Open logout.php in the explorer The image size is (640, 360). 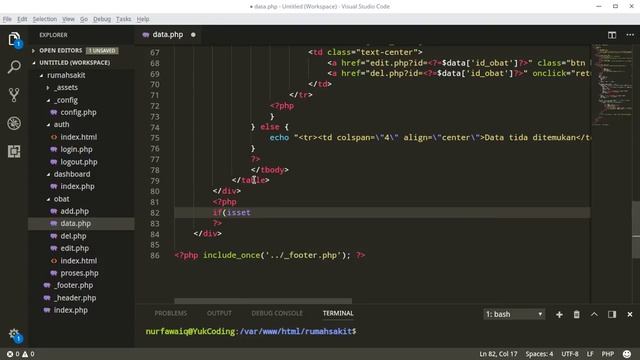(79, 162)
